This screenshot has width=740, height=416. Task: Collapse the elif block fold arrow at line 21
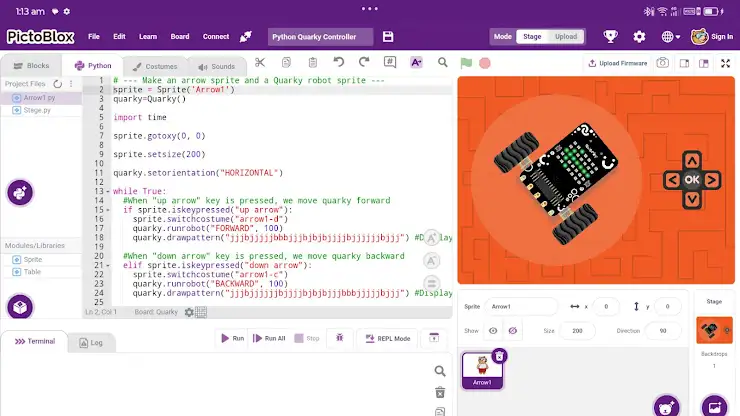click(x=108, y=266)
